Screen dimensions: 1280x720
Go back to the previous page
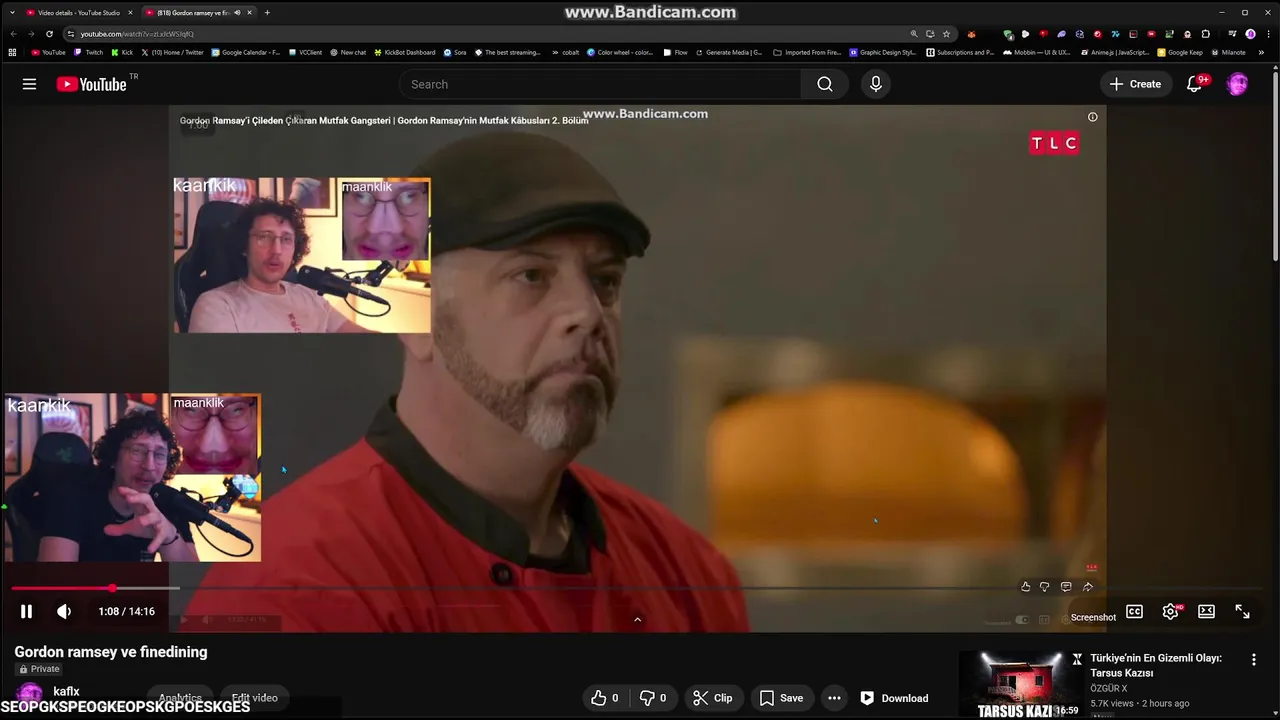pos(11,34)
